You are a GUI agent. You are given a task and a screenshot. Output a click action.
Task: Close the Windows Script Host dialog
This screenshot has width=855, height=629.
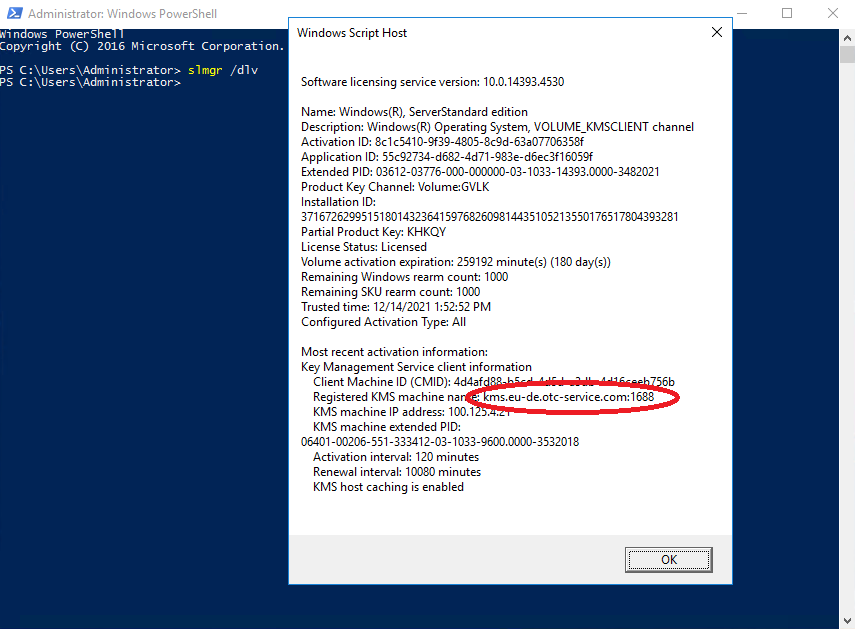(x=716, y=33)
